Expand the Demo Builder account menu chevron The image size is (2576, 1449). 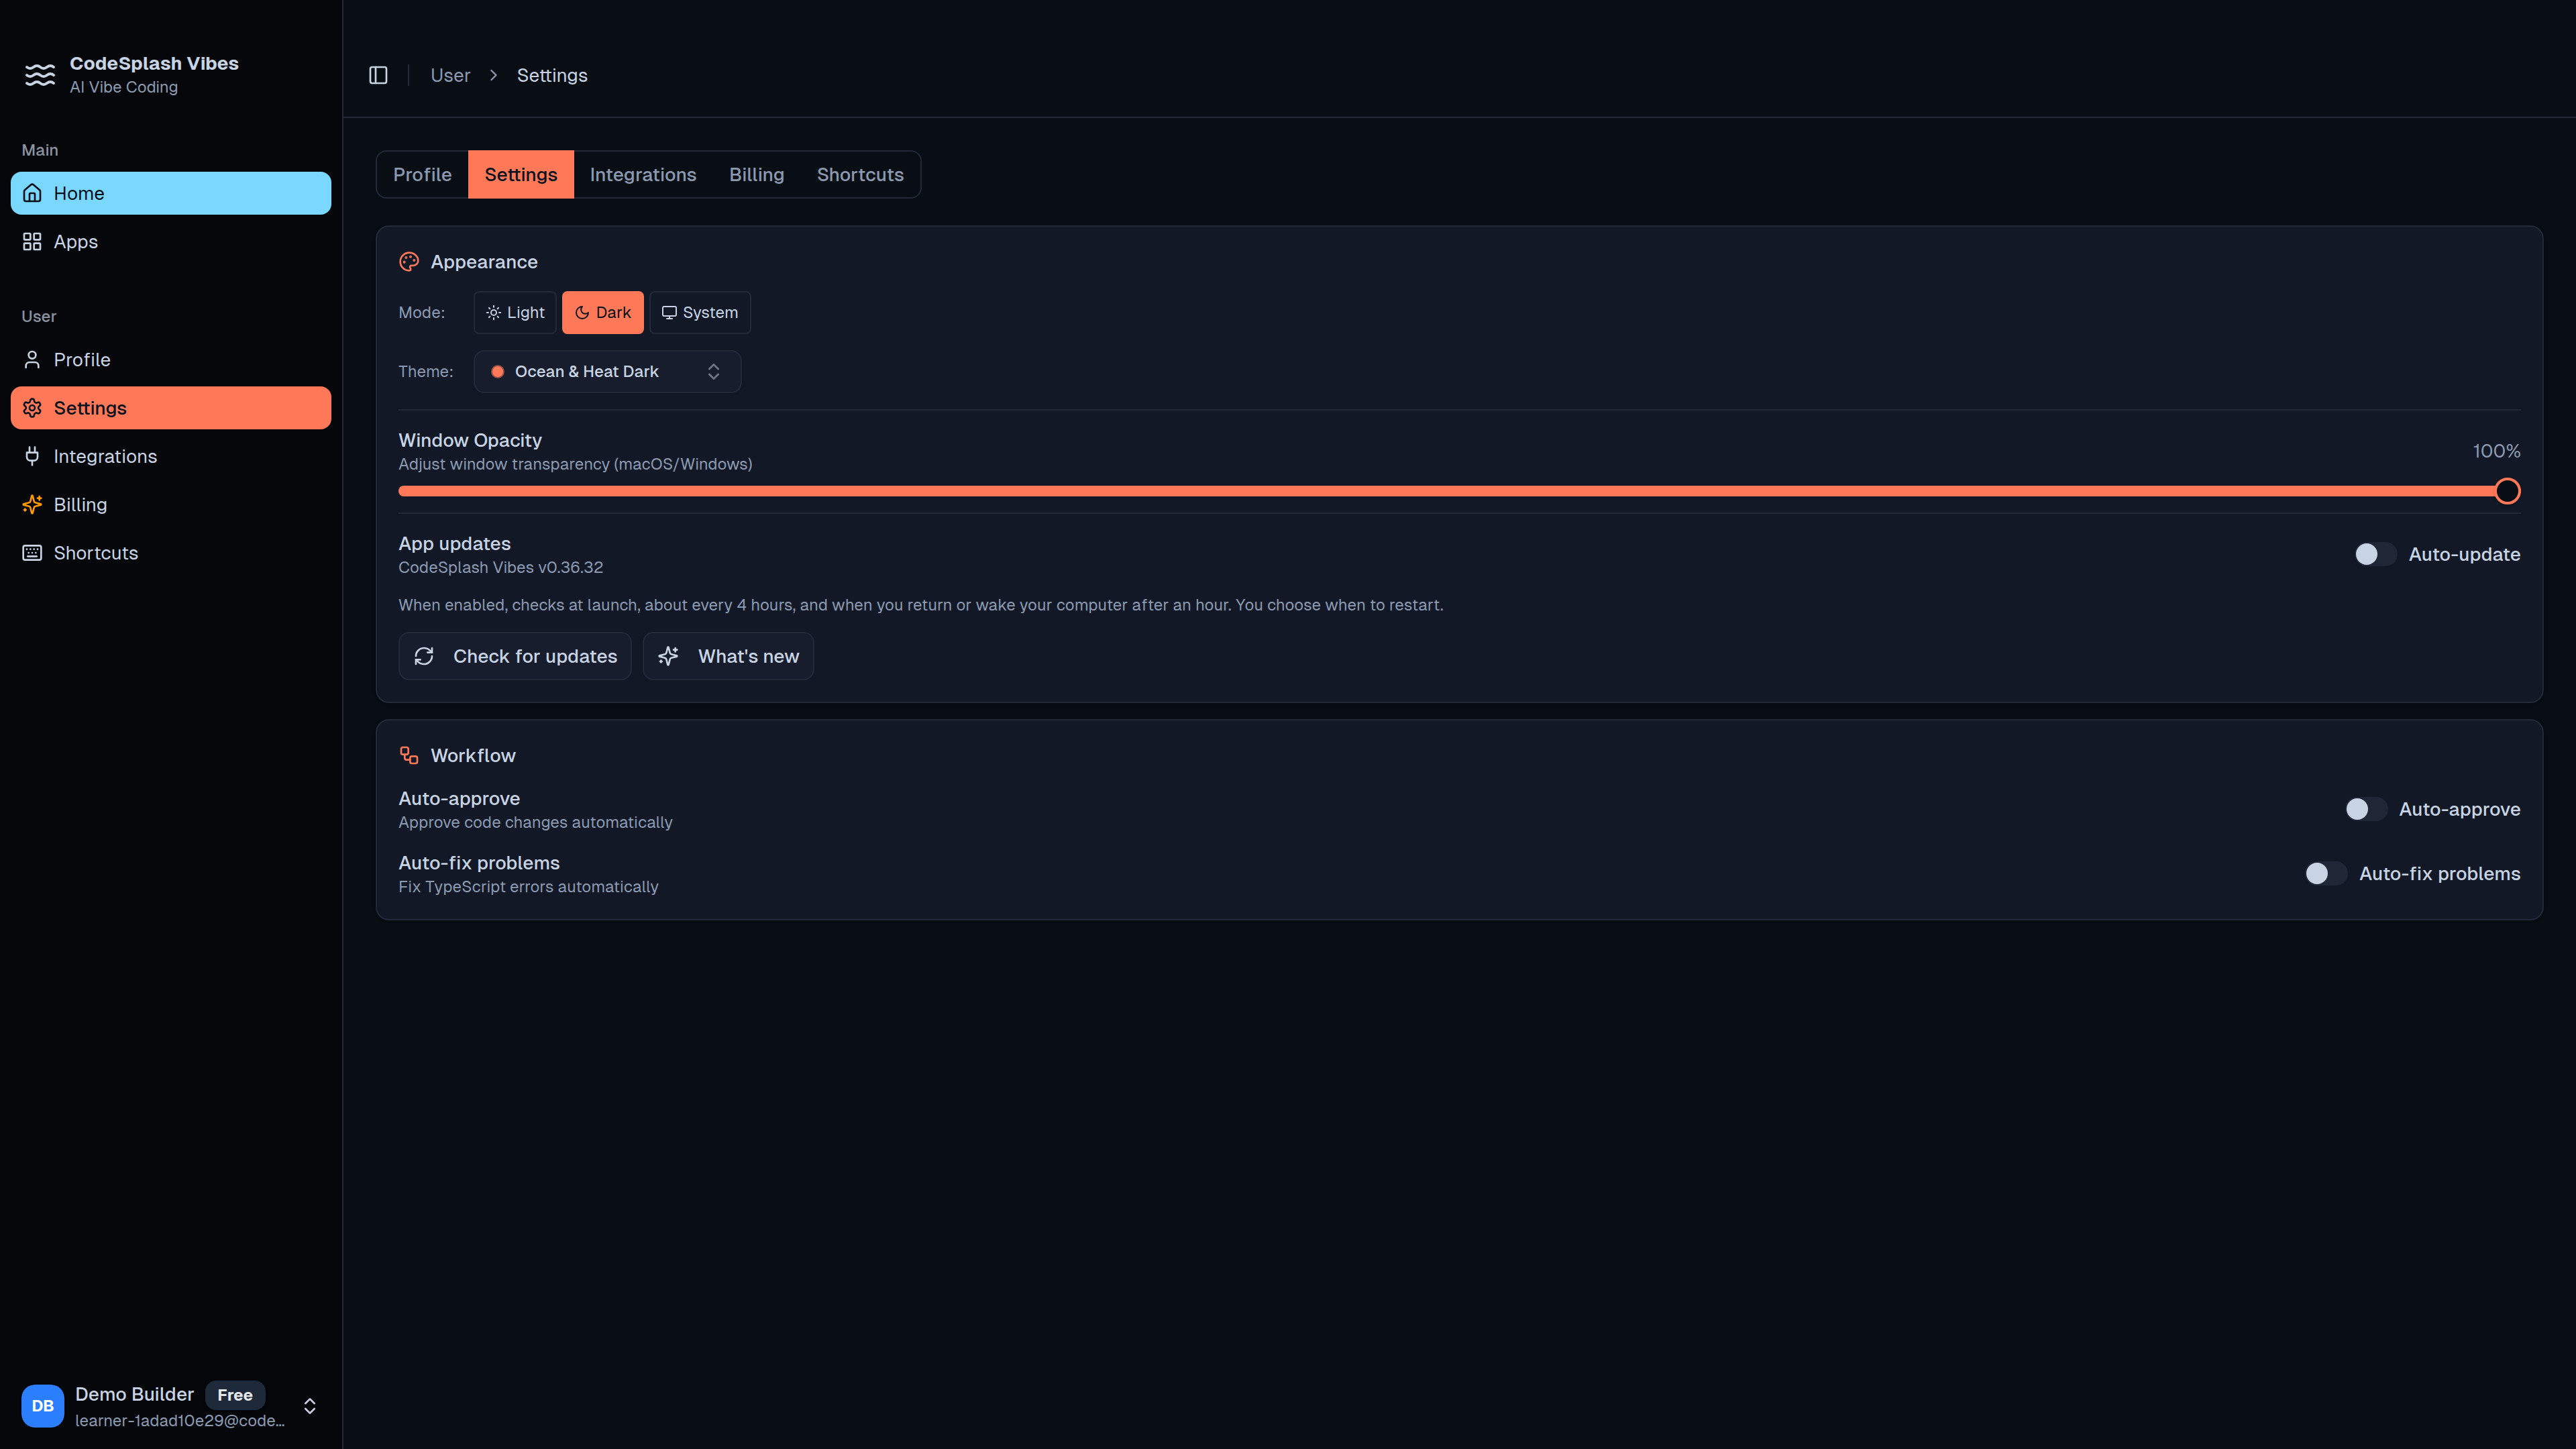click(310, 1406)
